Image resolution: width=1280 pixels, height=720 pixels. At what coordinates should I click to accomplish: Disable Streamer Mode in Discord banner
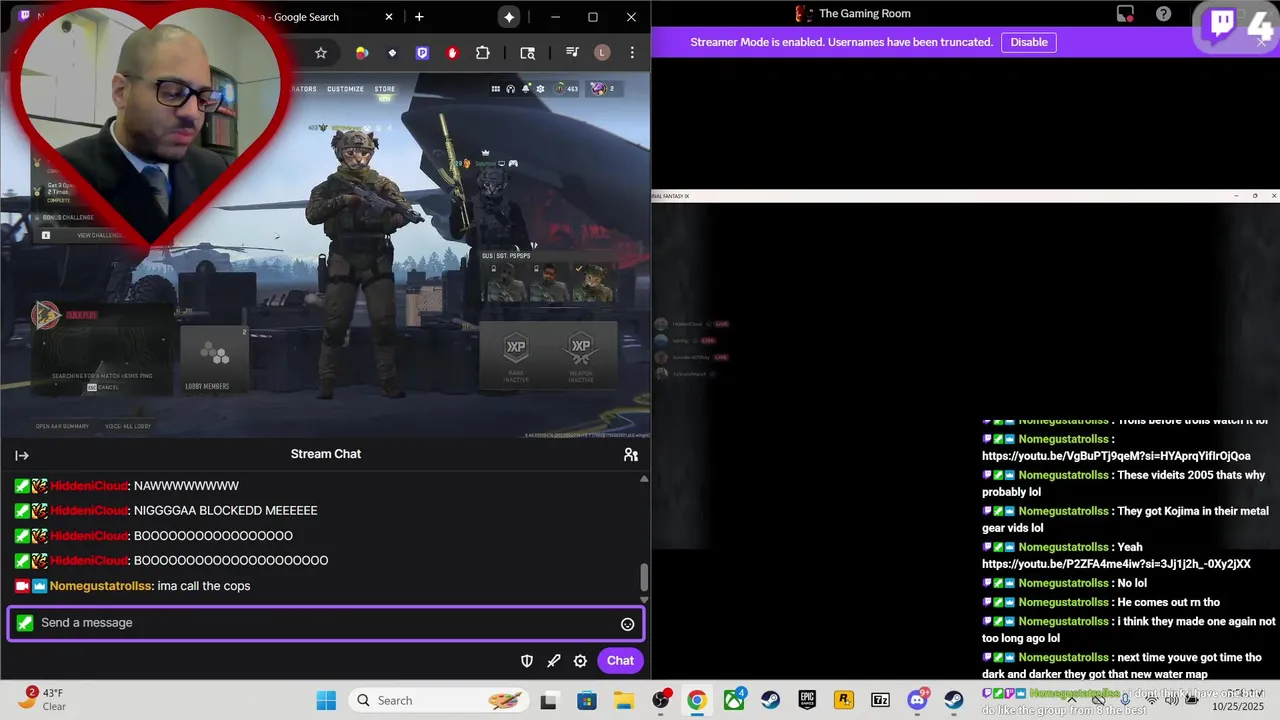[1029, 42]
